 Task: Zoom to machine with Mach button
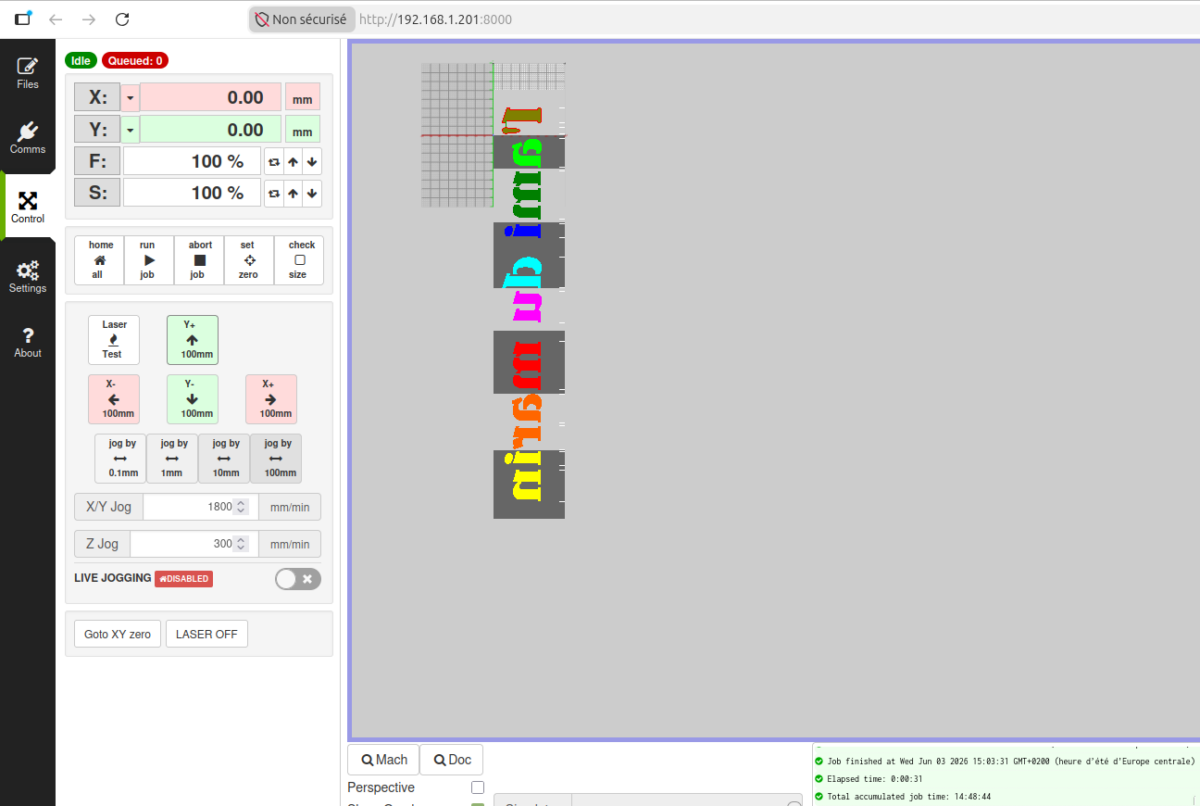[383, 760]
